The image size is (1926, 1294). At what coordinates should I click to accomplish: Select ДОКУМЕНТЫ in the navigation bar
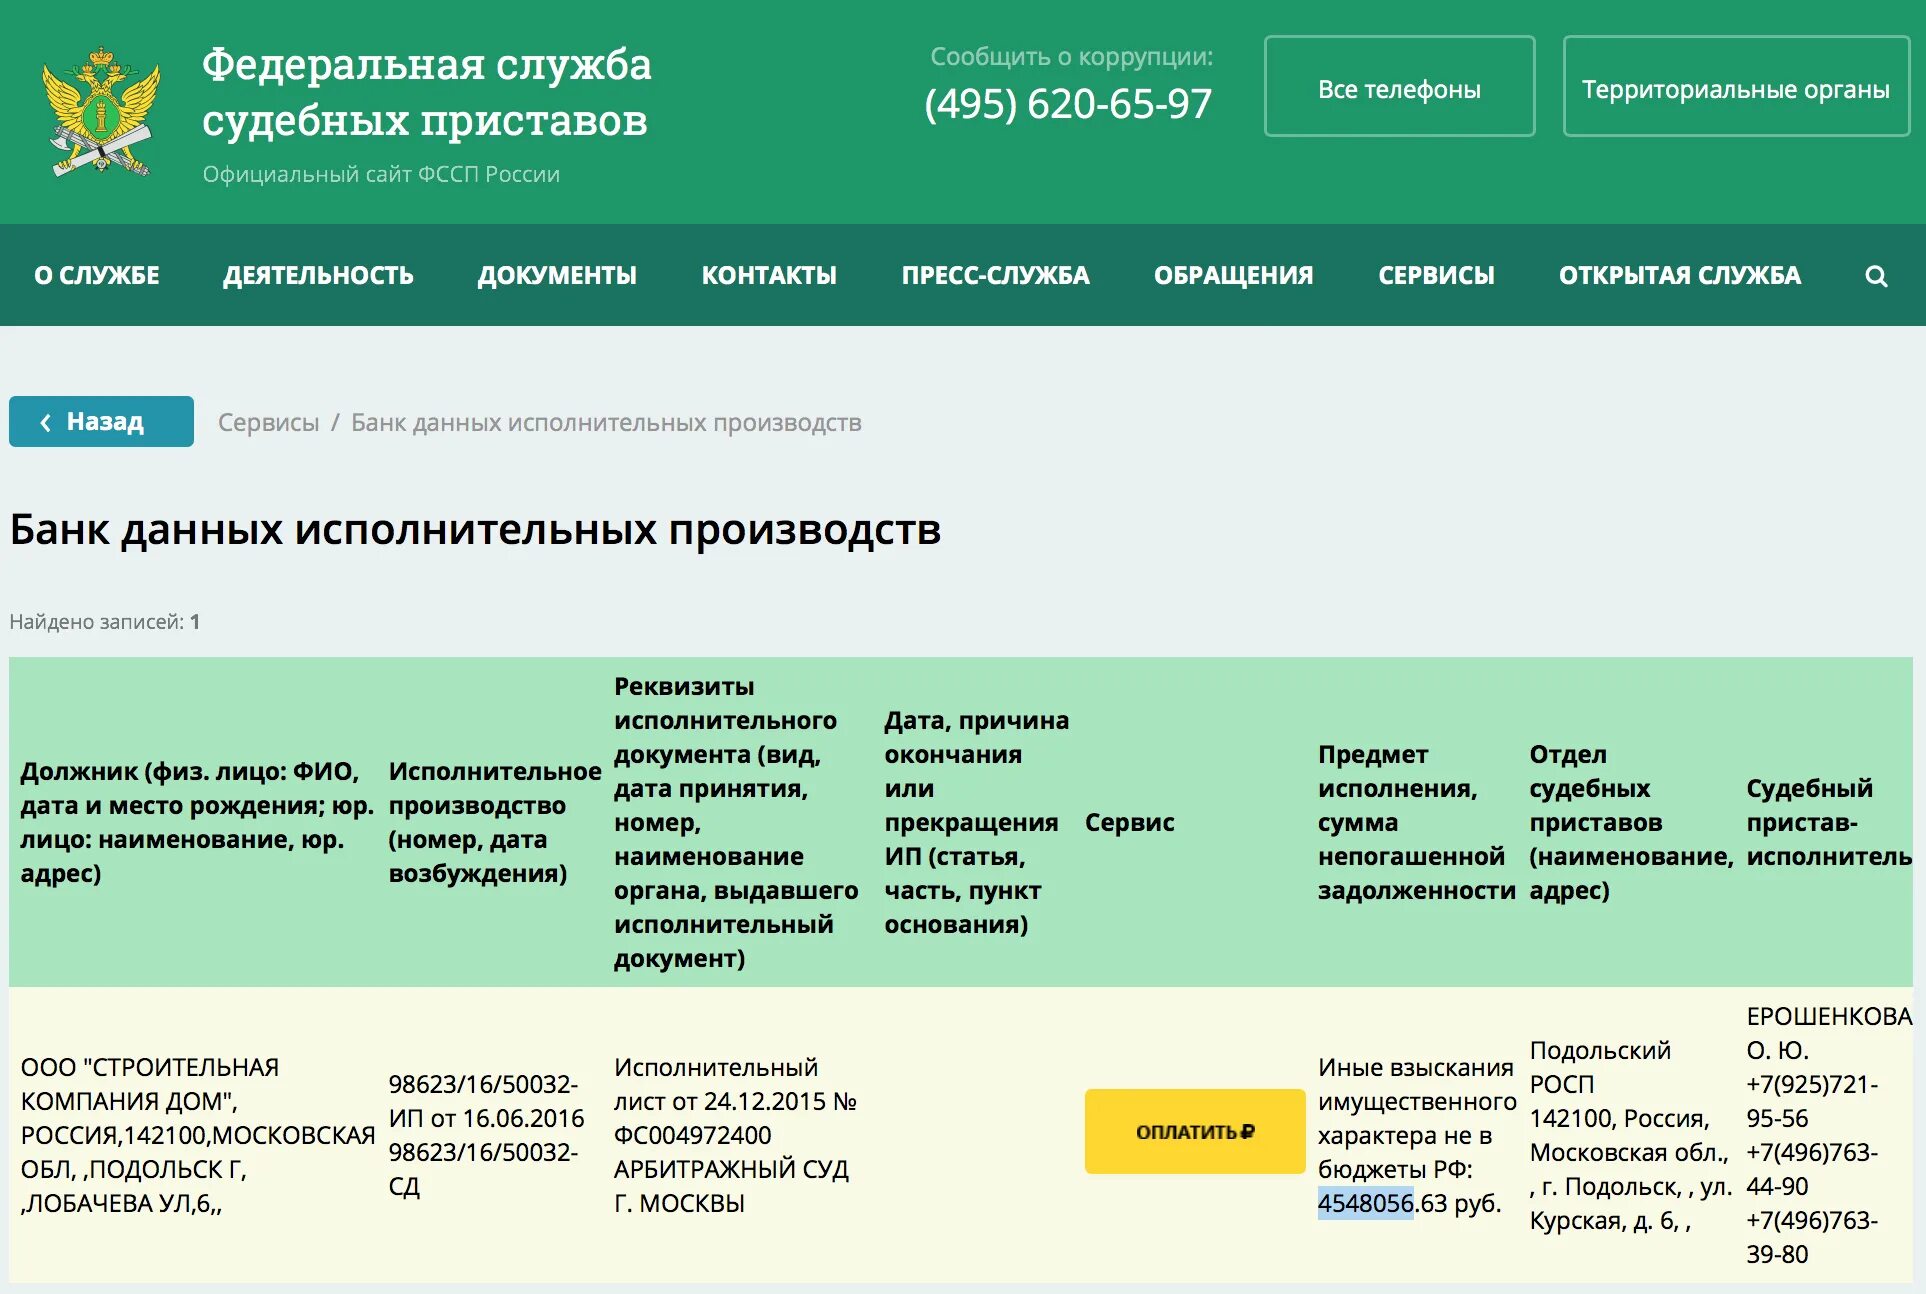click(557, 276)
